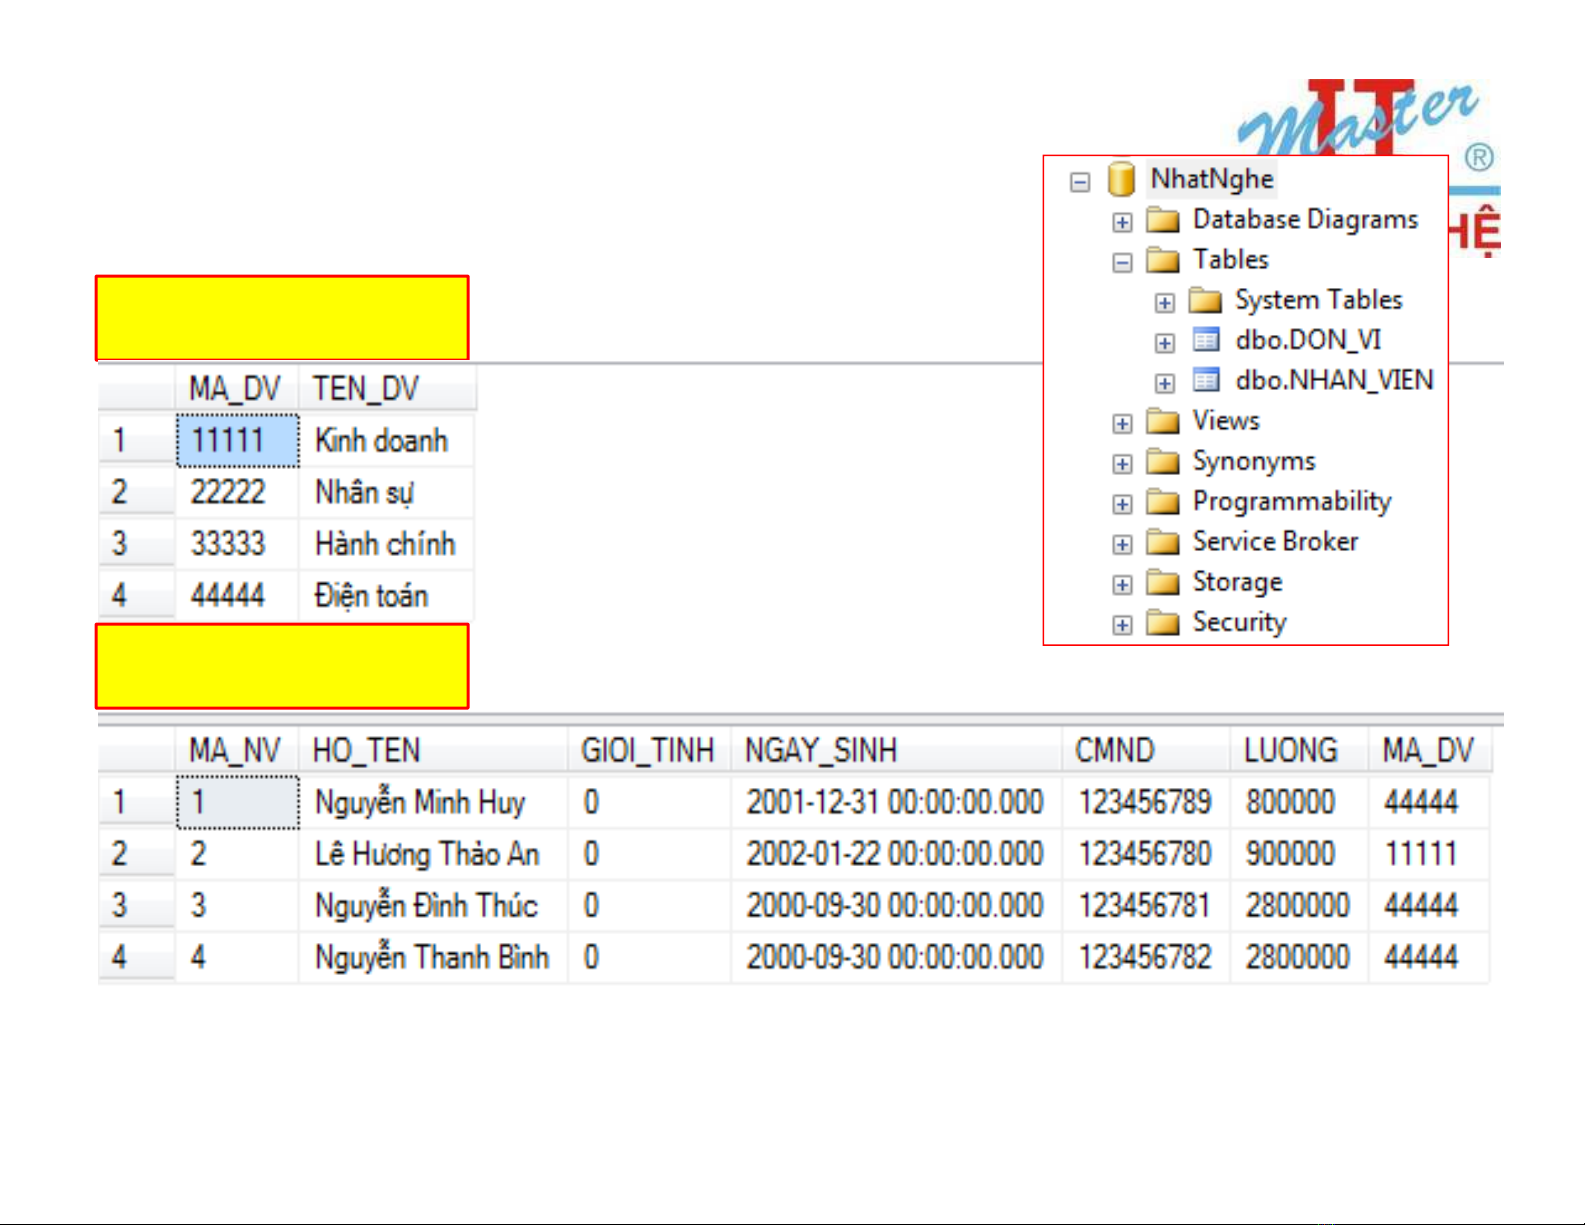Screen dimensions: 1585x1225
Task: Click the Security folder icon
Action: coord(1162,623)
